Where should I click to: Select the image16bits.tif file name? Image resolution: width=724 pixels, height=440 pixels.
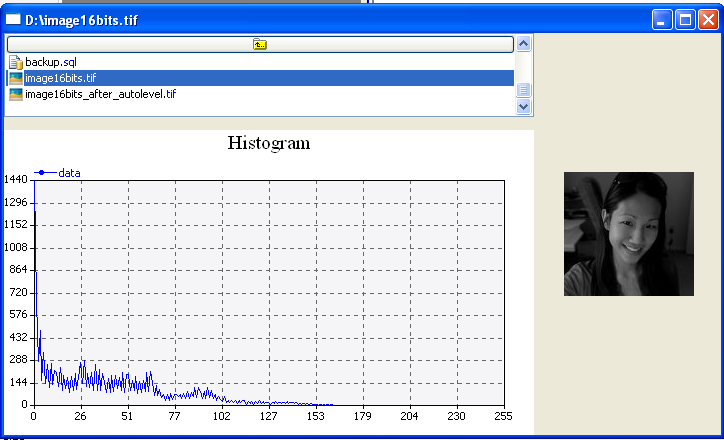coord(61,78)
